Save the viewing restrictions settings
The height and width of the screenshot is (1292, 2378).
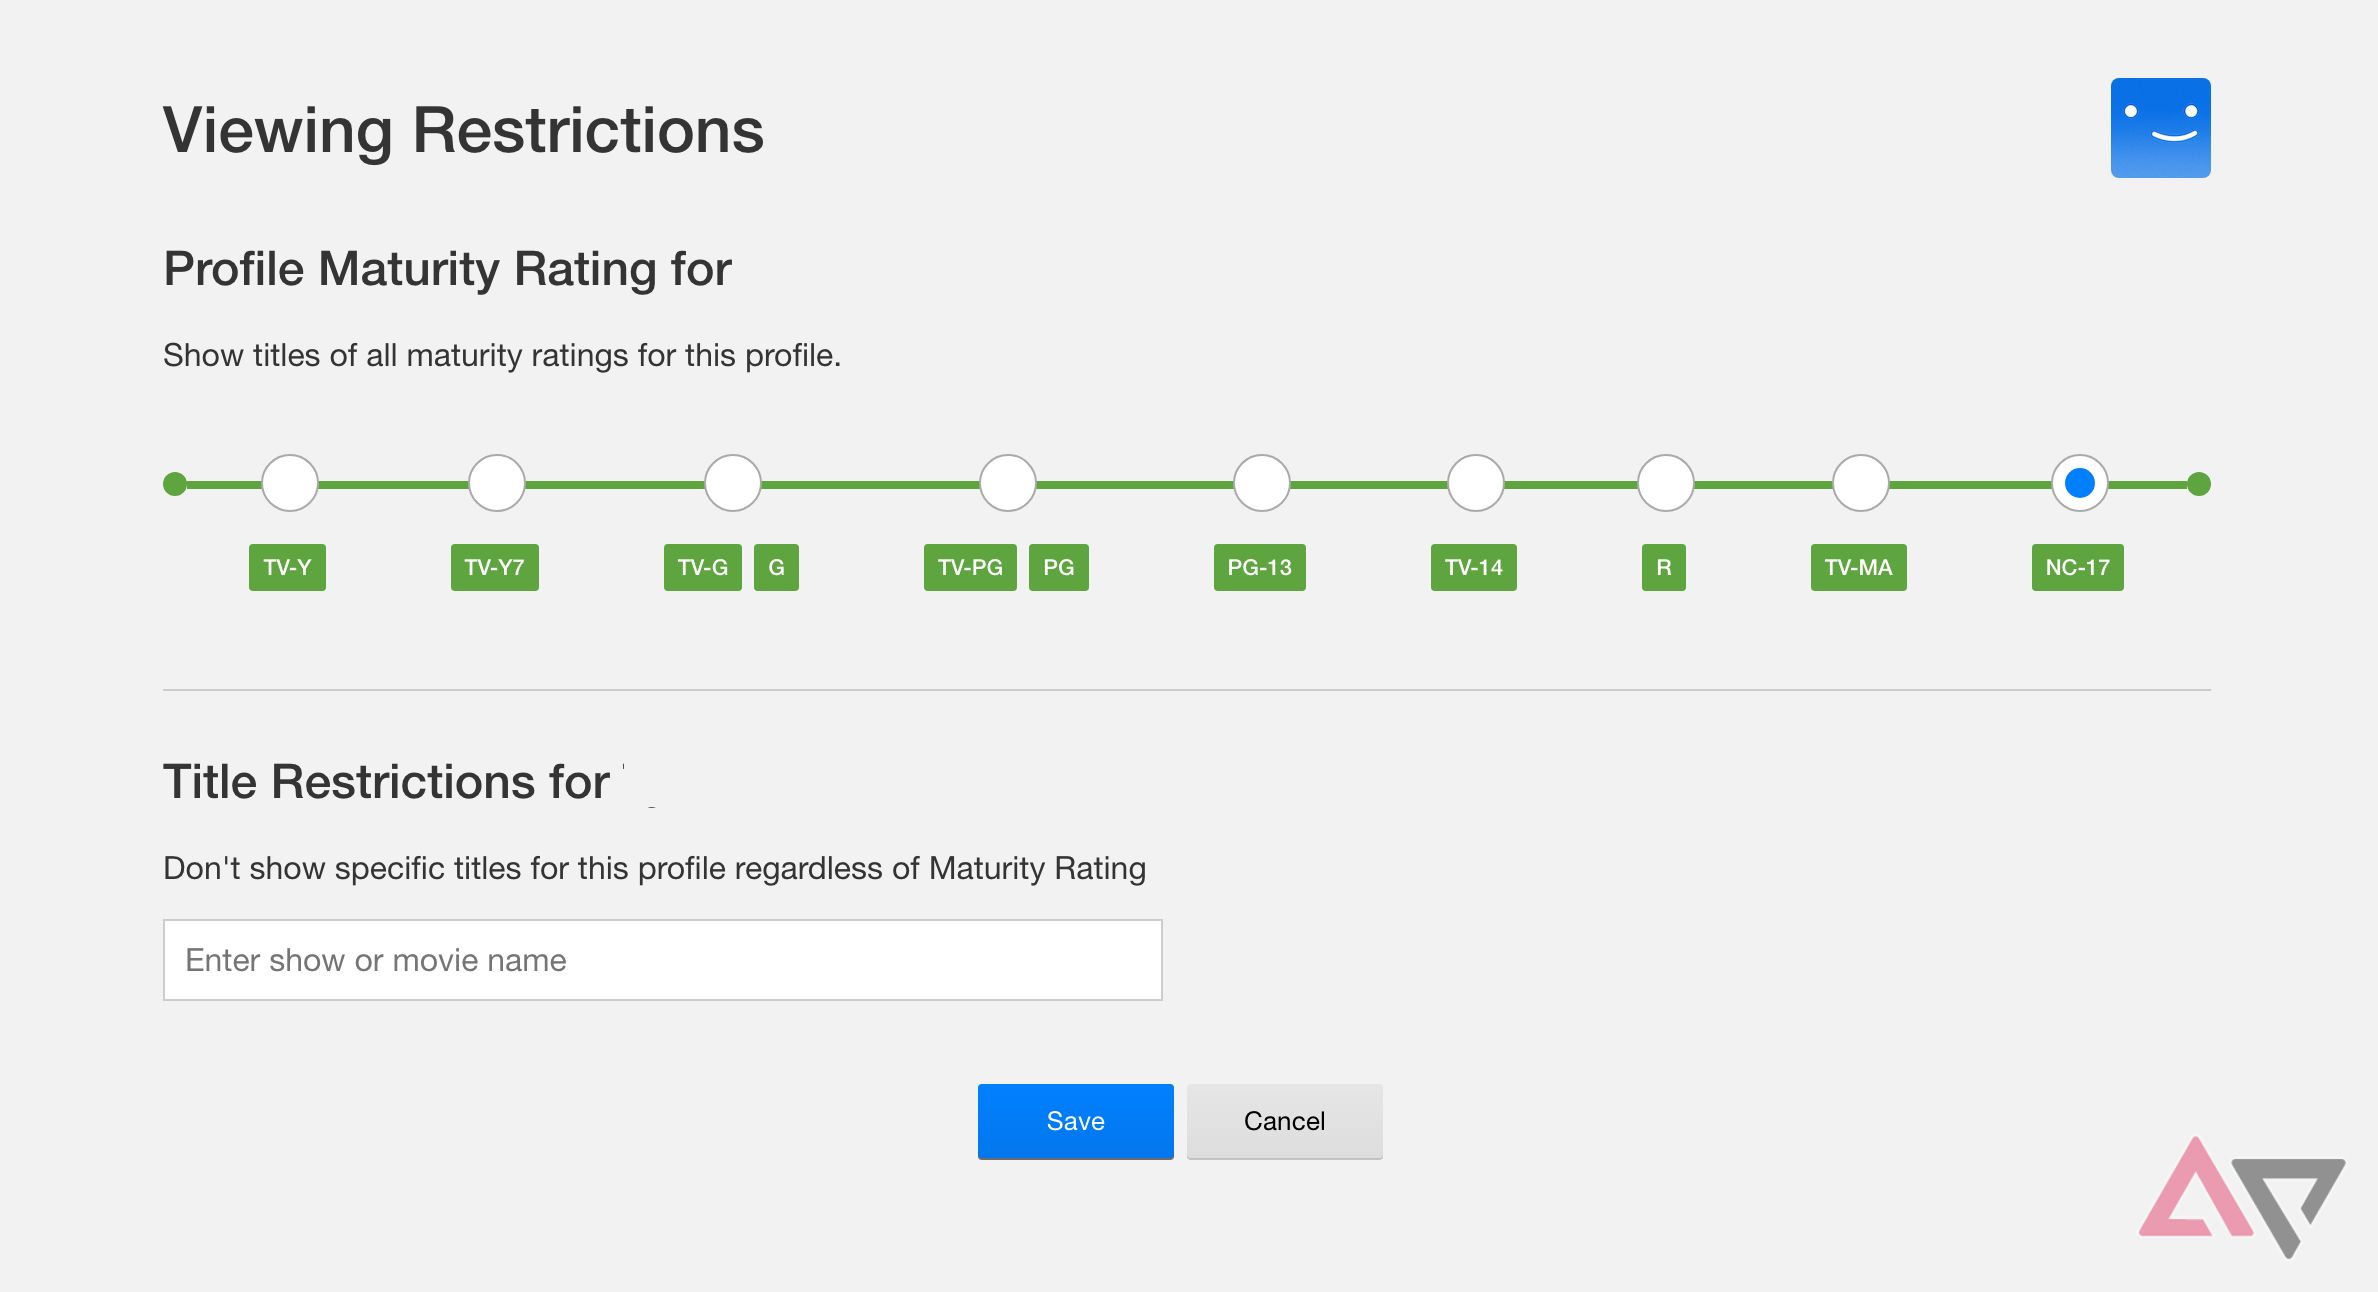1074,1121
